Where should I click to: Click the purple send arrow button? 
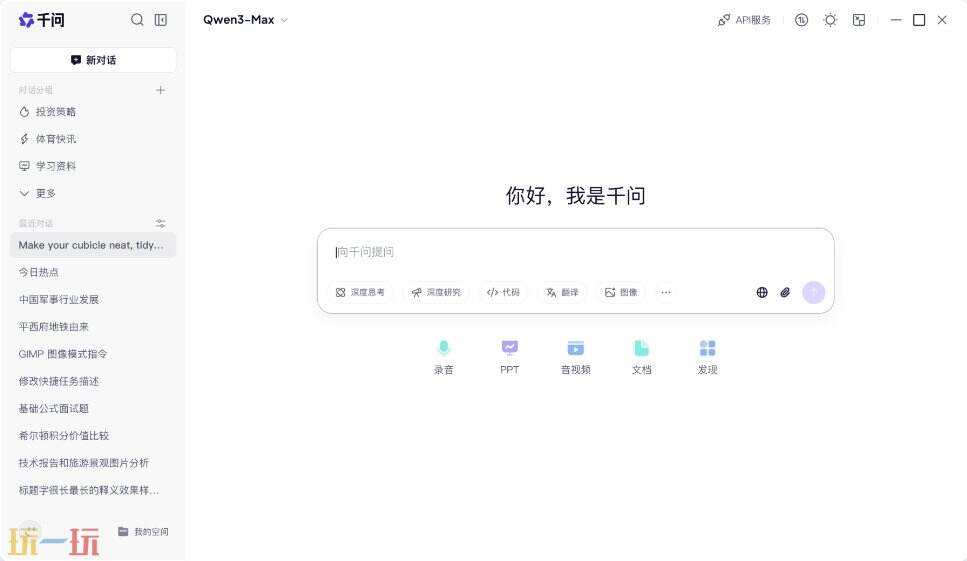(x=813, y=292)
